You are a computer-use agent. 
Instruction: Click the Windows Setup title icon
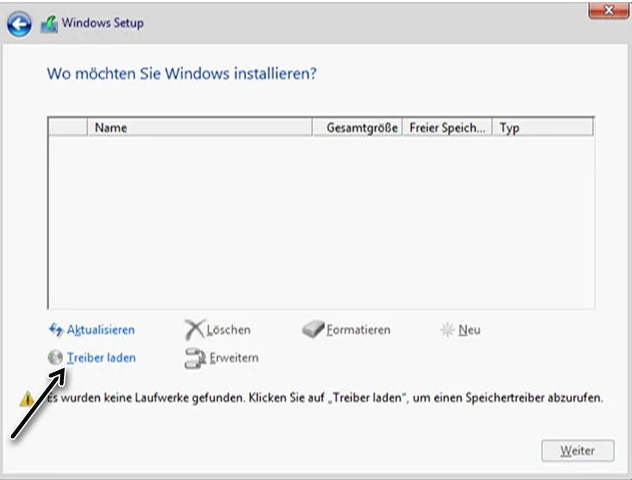pos(49,24)
